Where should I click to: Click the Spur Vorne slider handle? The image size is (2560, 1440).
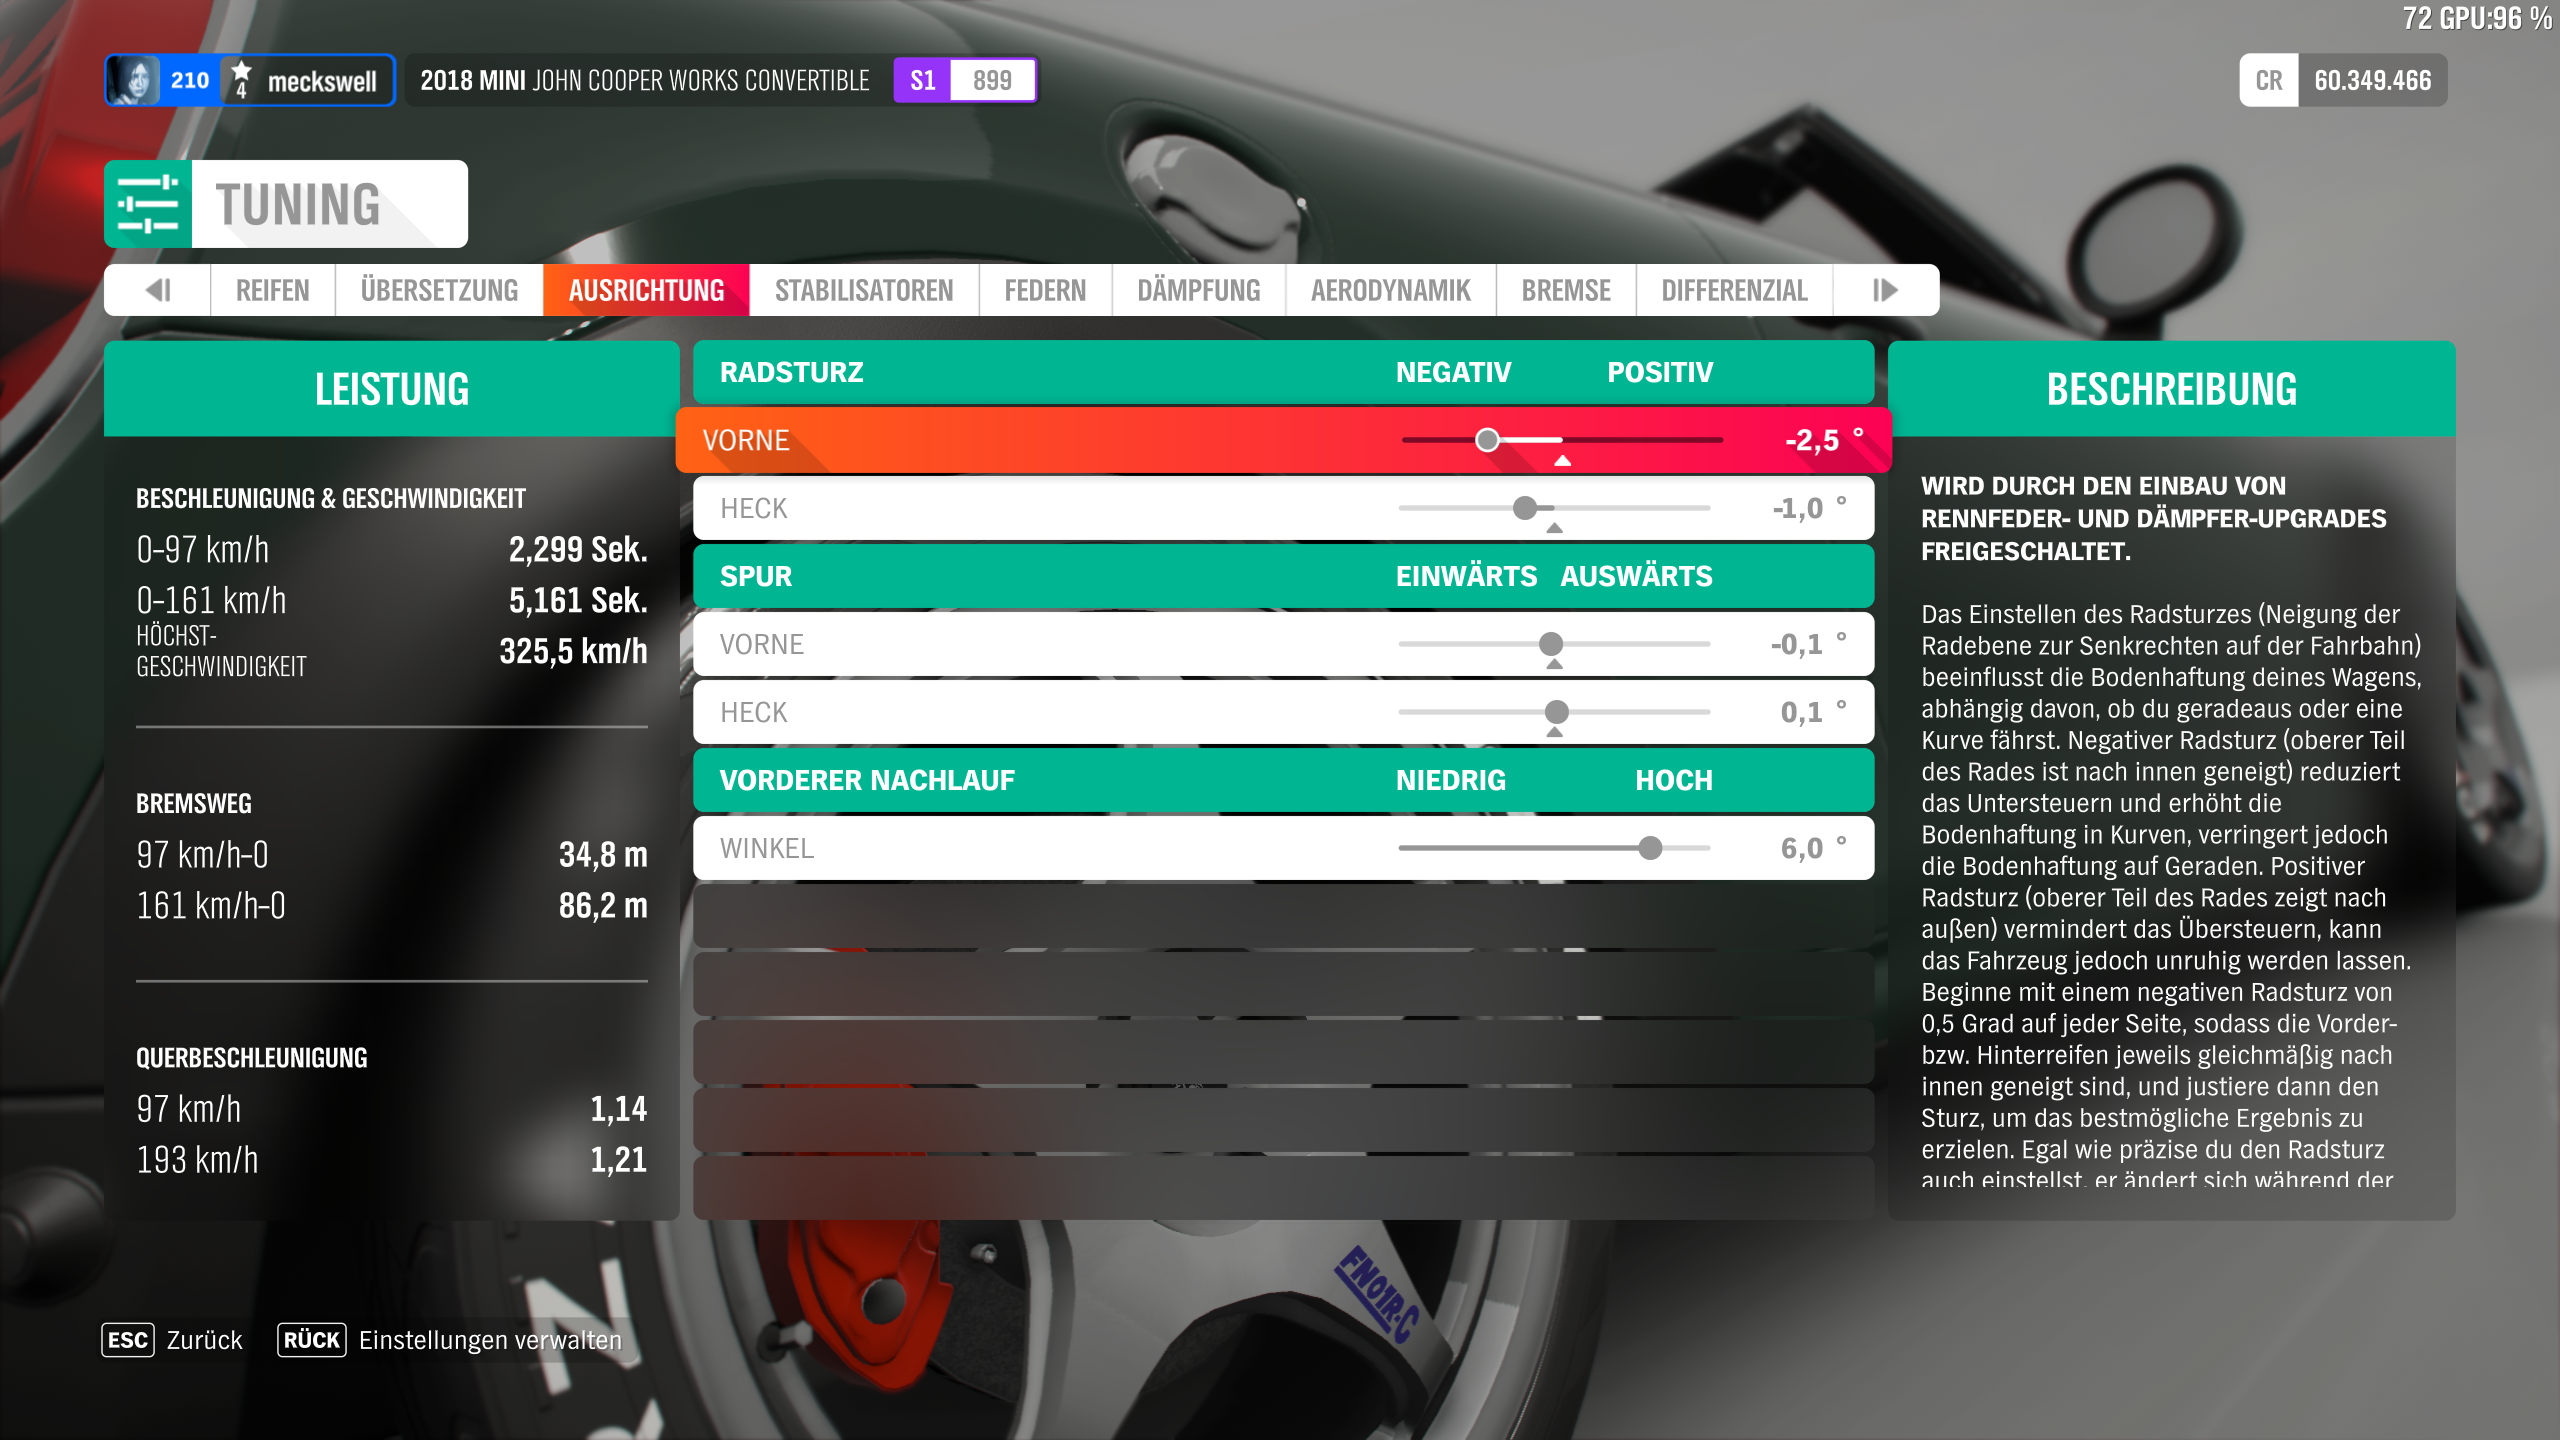[1551, 644]
